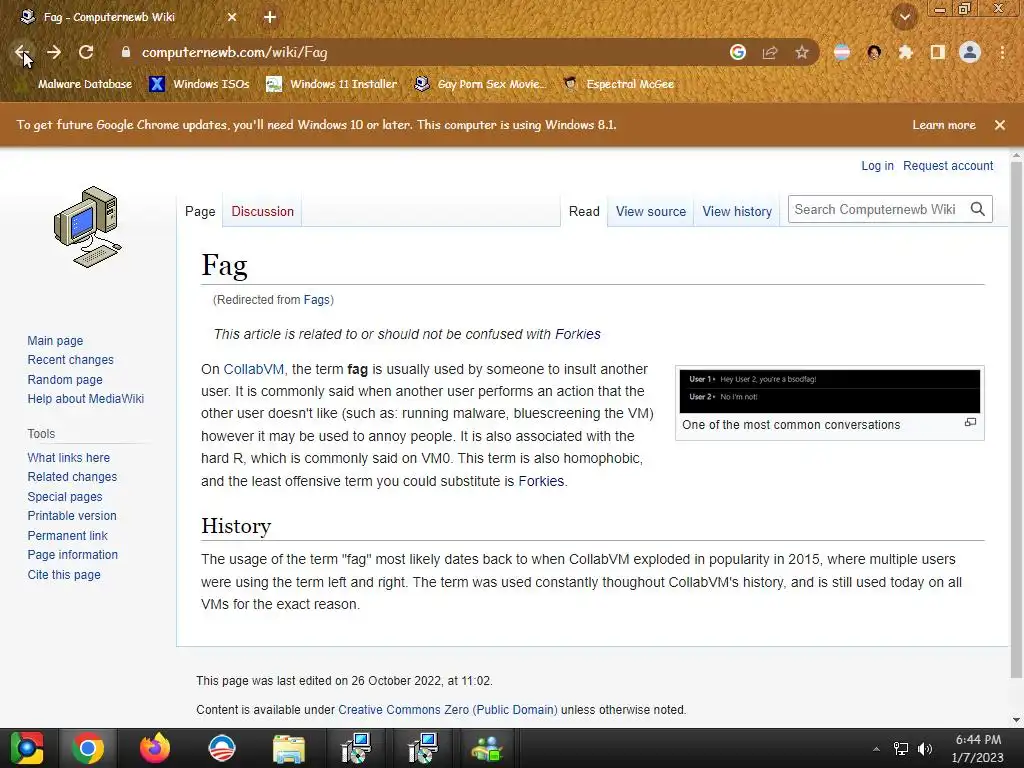The width and height of the screenshot is (1024, 768).
Task: Open the Windows 11 Installer bookmark
Action: tap(332, 84)
